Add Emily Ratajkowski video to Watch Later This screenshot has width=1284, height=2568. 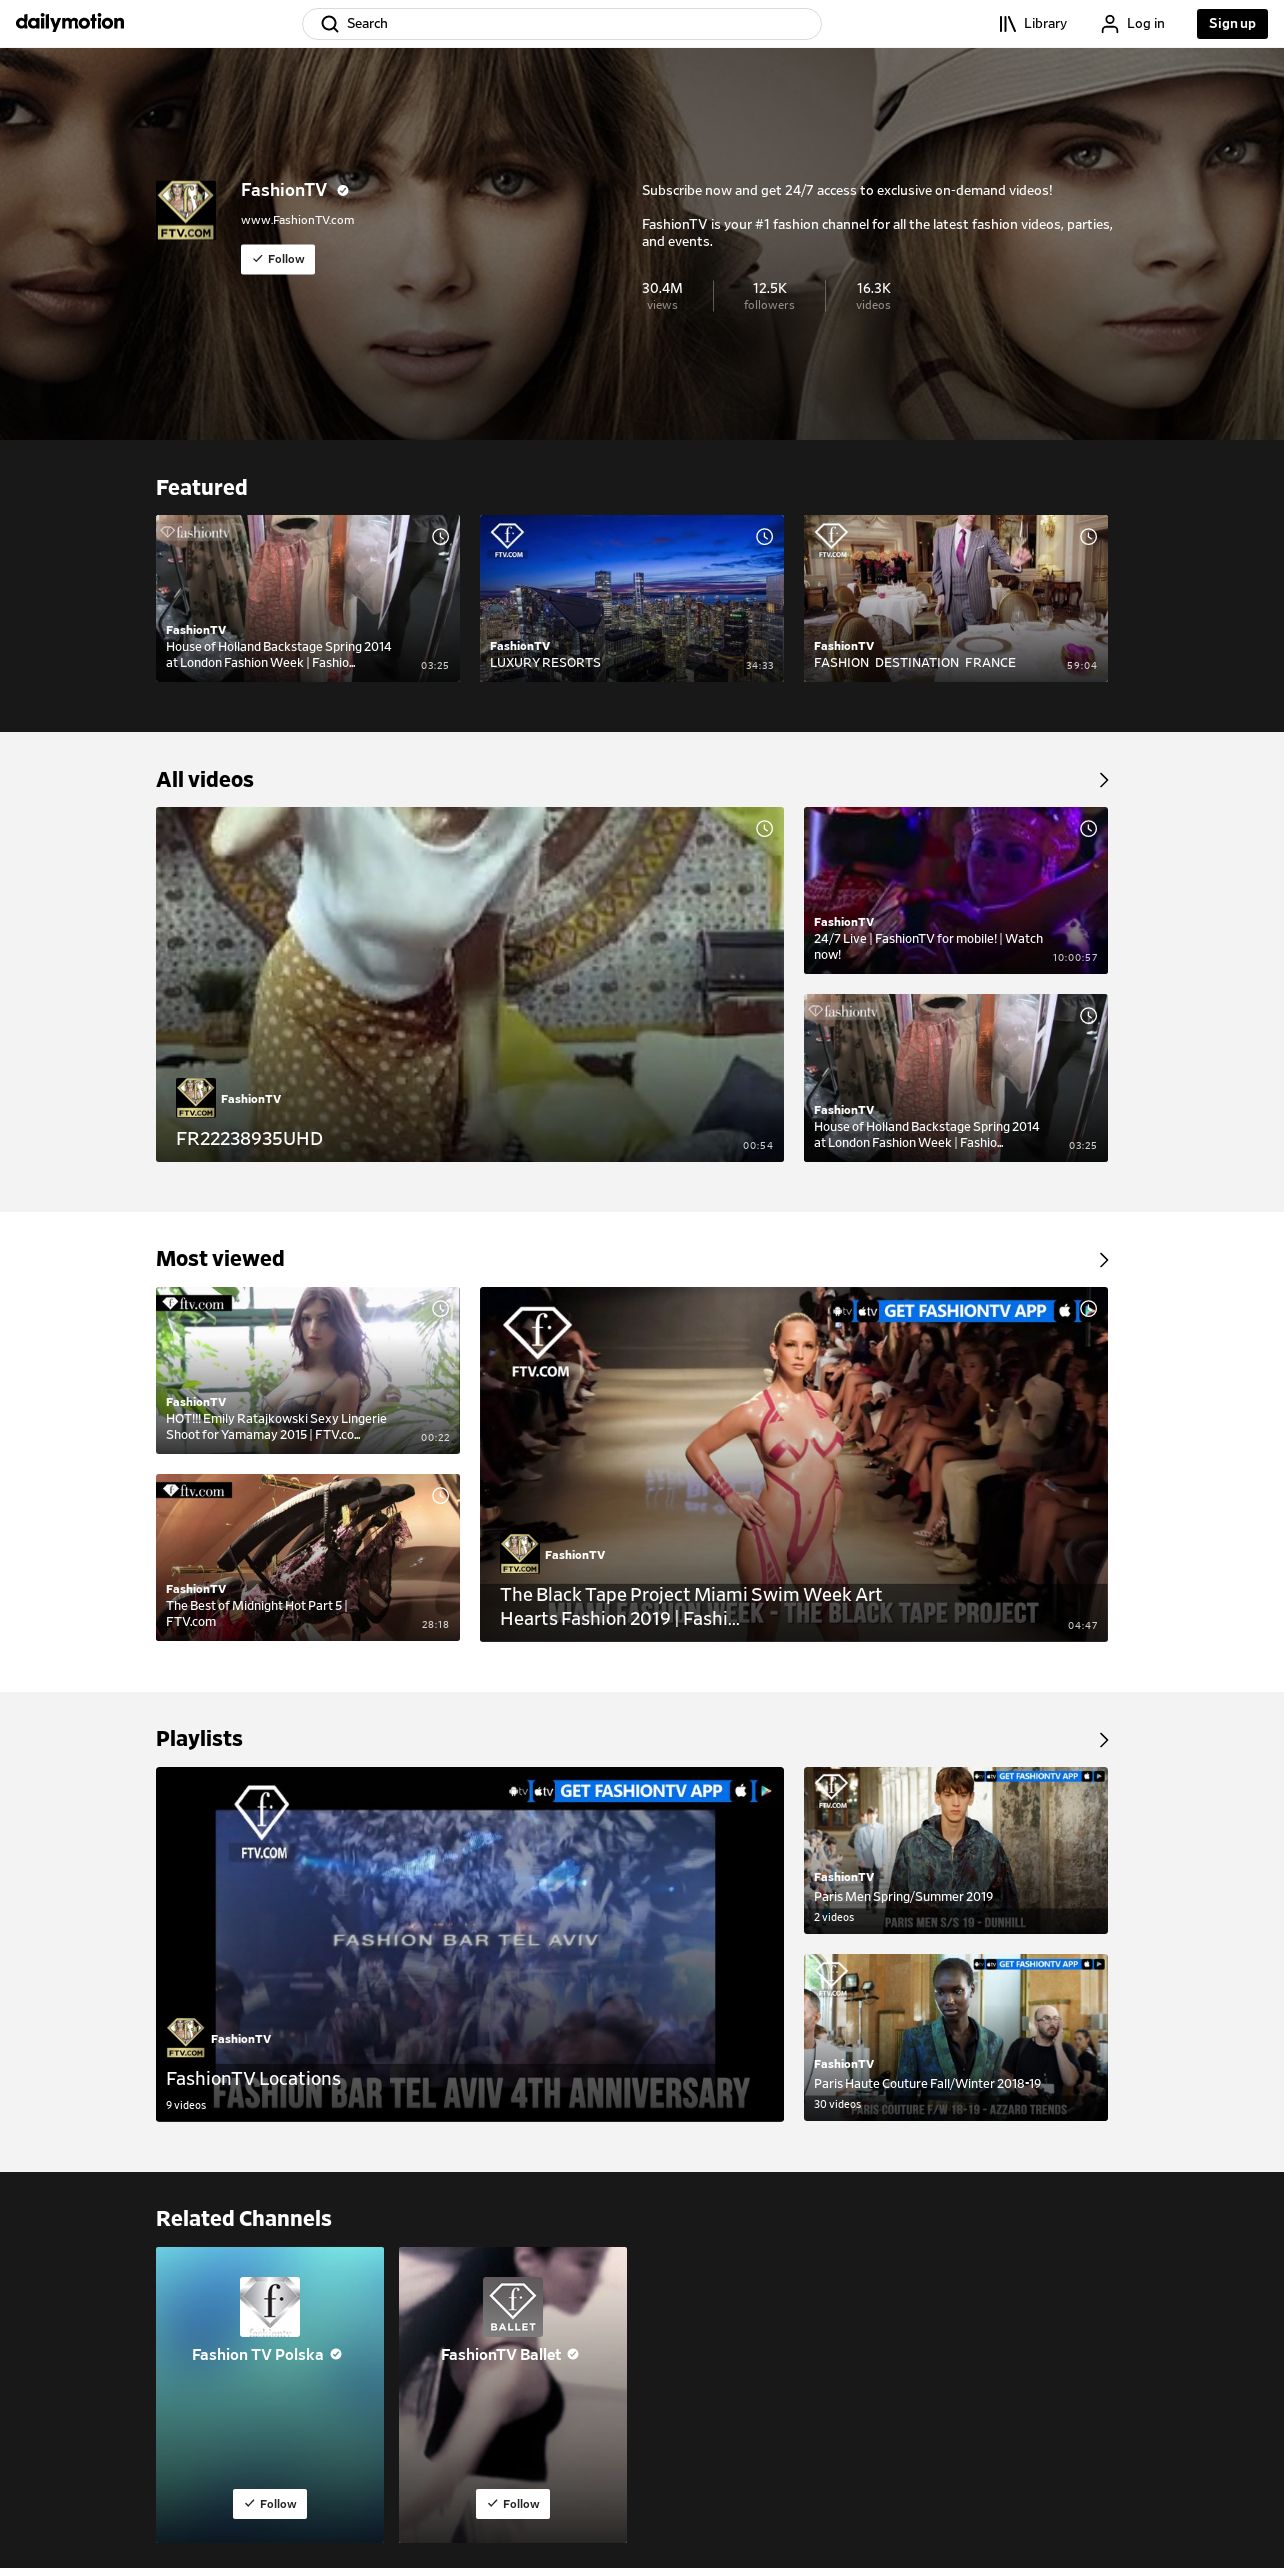(x=440, y=1309)
